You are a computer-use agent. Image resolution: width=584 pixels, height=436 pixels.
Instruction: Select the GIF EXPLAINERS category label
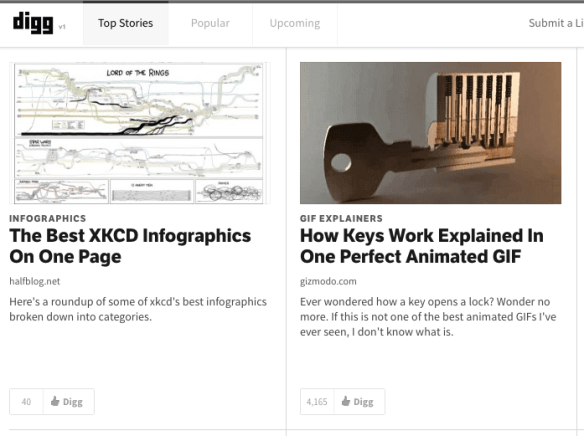(x=341, y=218)
